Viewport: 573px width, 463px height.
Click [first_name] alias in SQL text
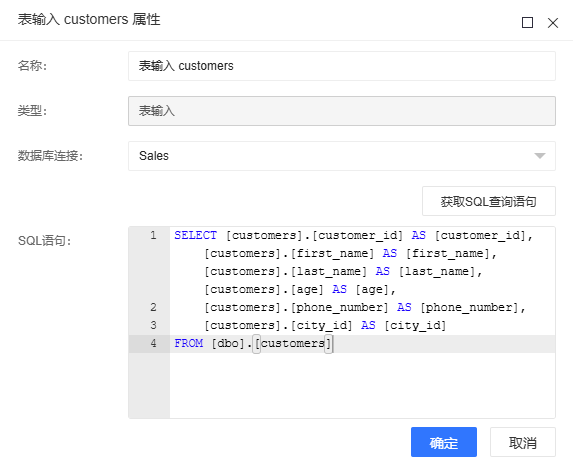(x=448, y=253)
